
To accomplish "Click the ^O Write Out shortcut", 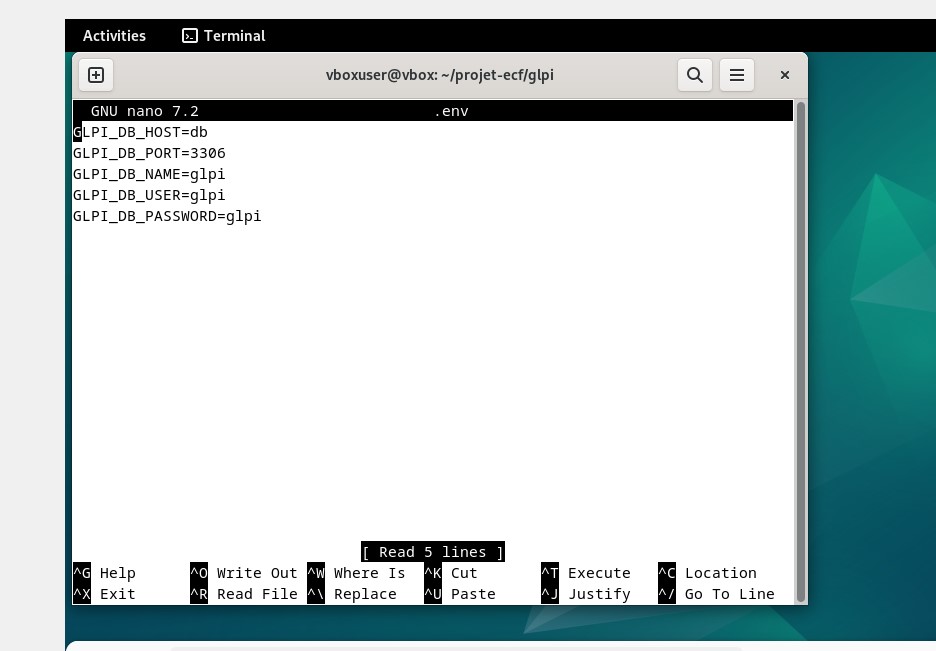I will (245, 573).
